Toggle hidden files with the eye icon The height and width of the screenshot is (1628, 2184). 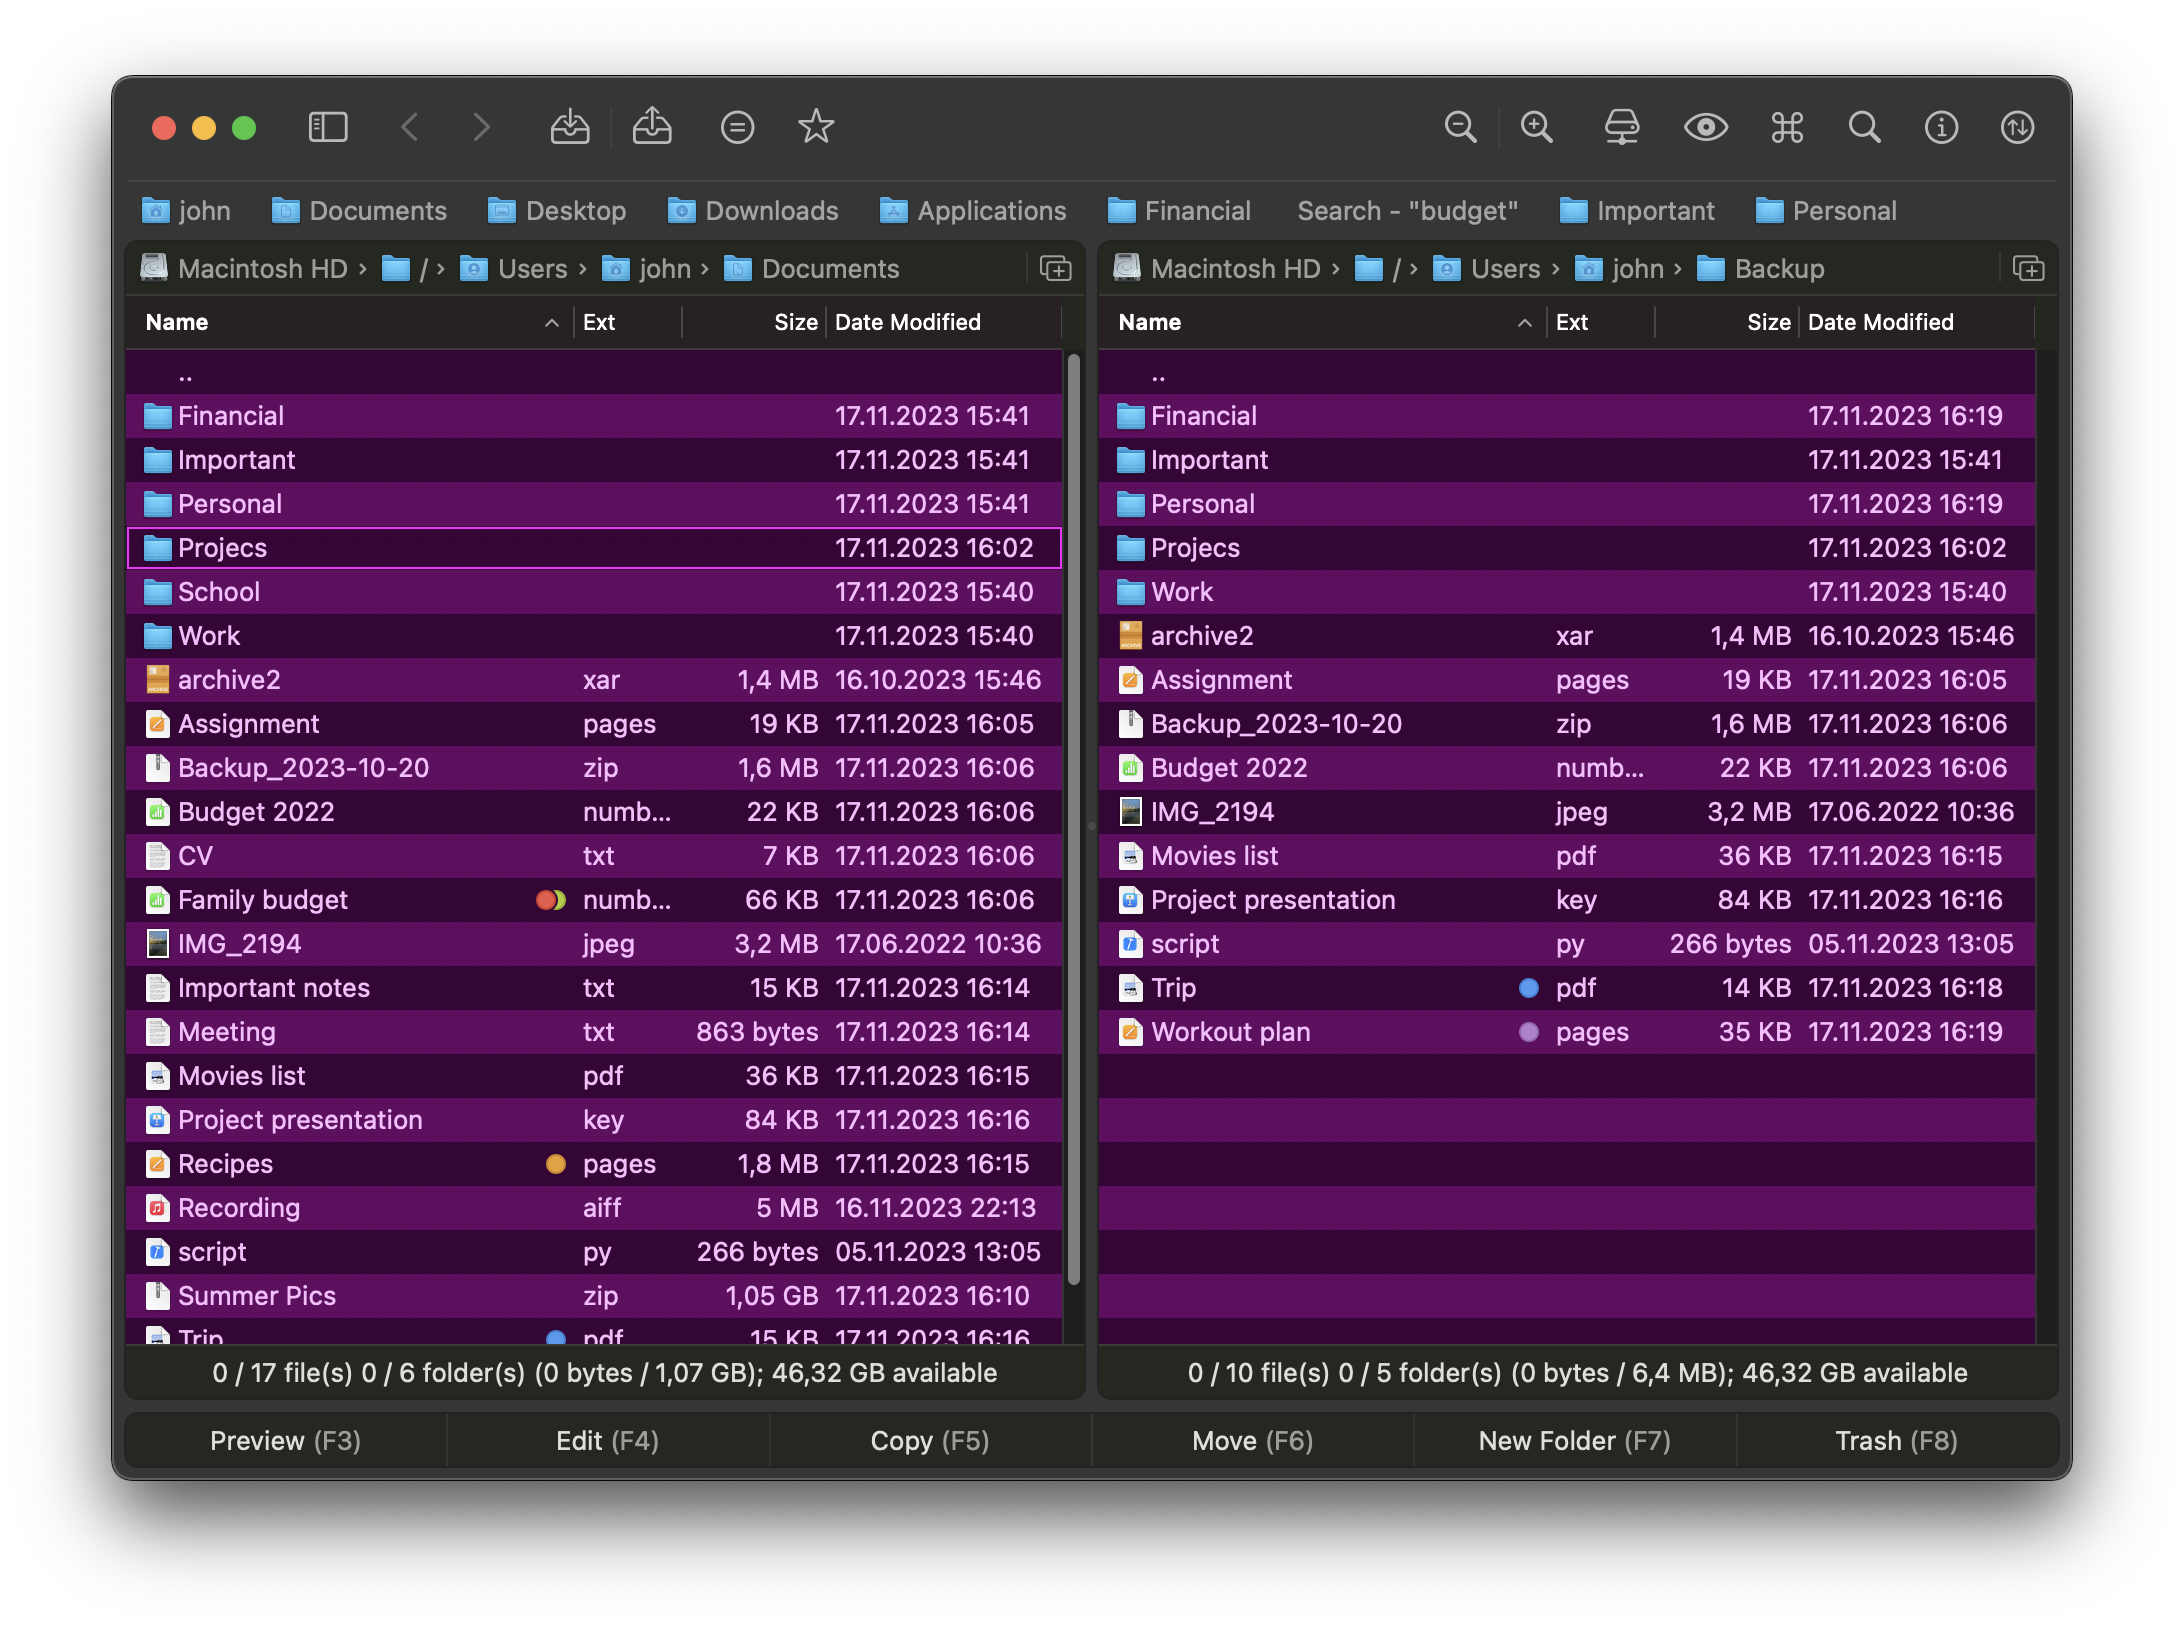(x=1706, y=127)
